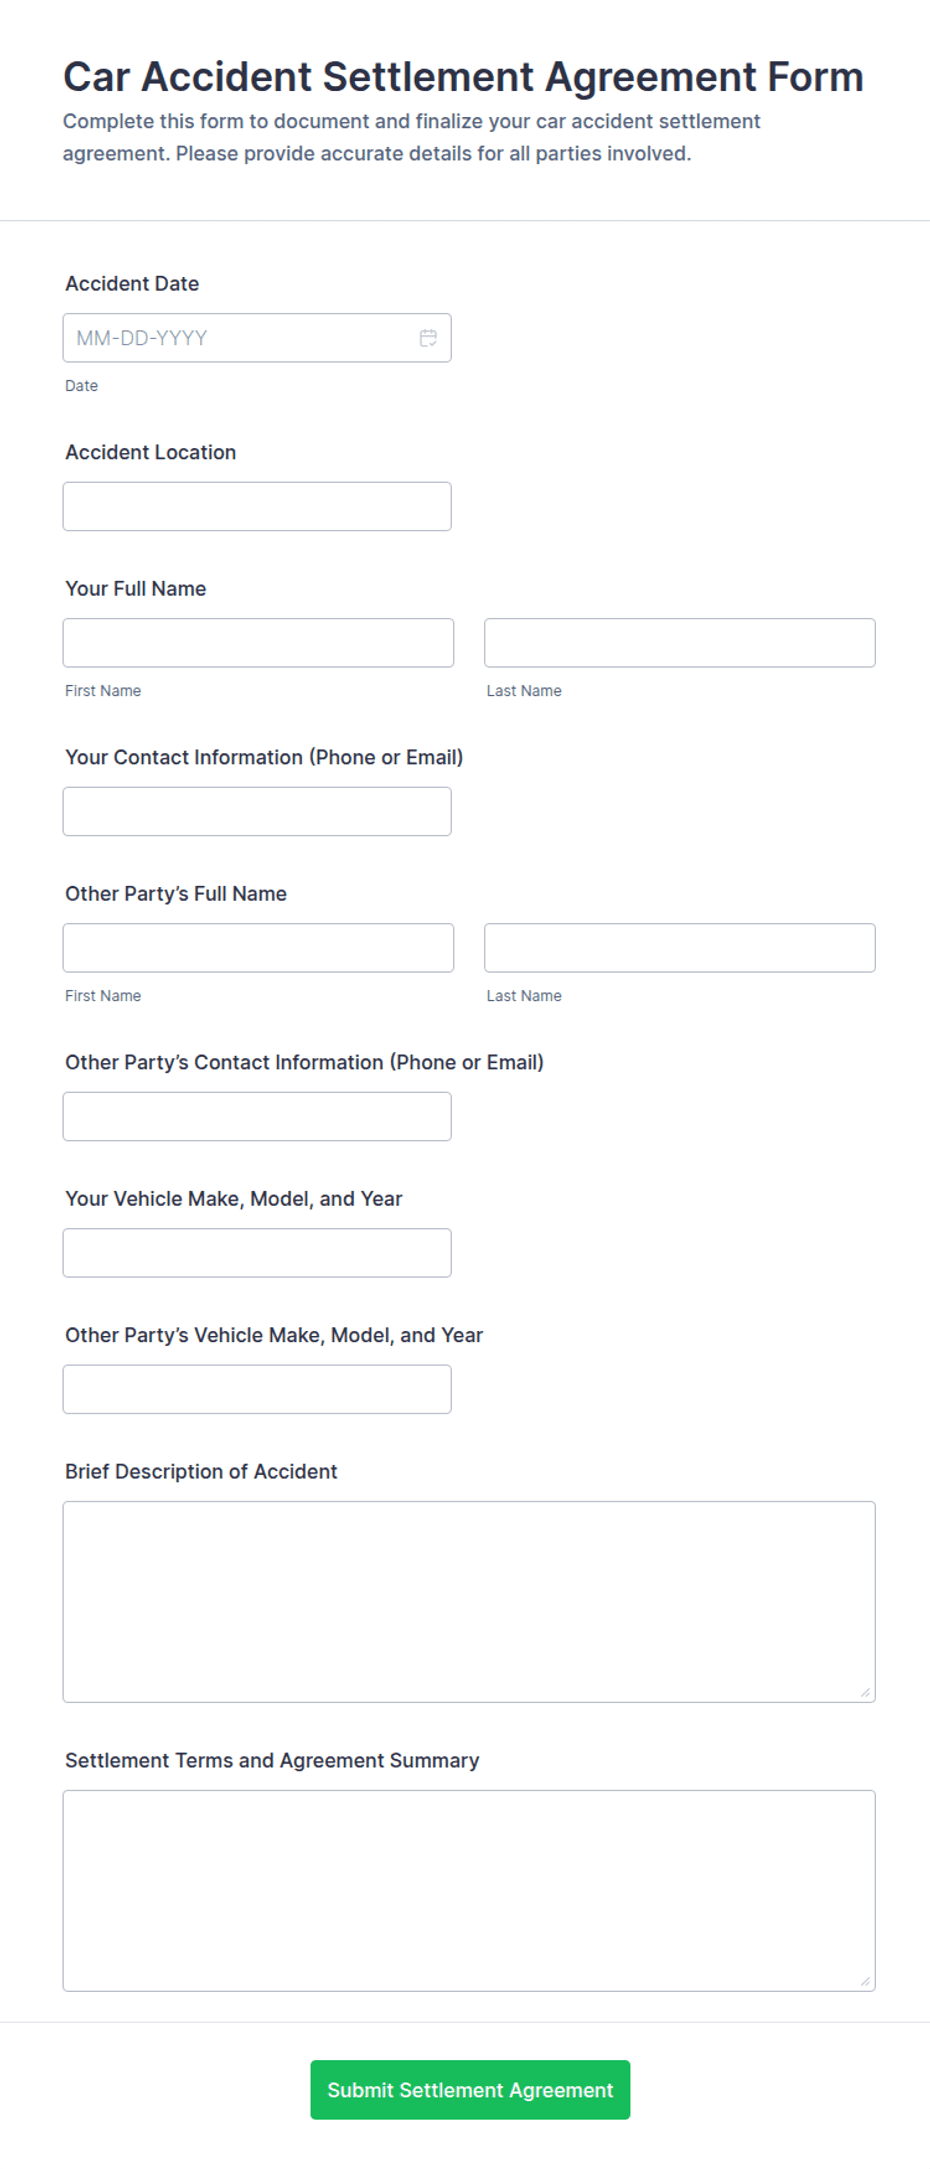This screenshot has height=2169, width=930.
Task: Focus Other Party's Contact Information field
Action: coord(257,1117)
